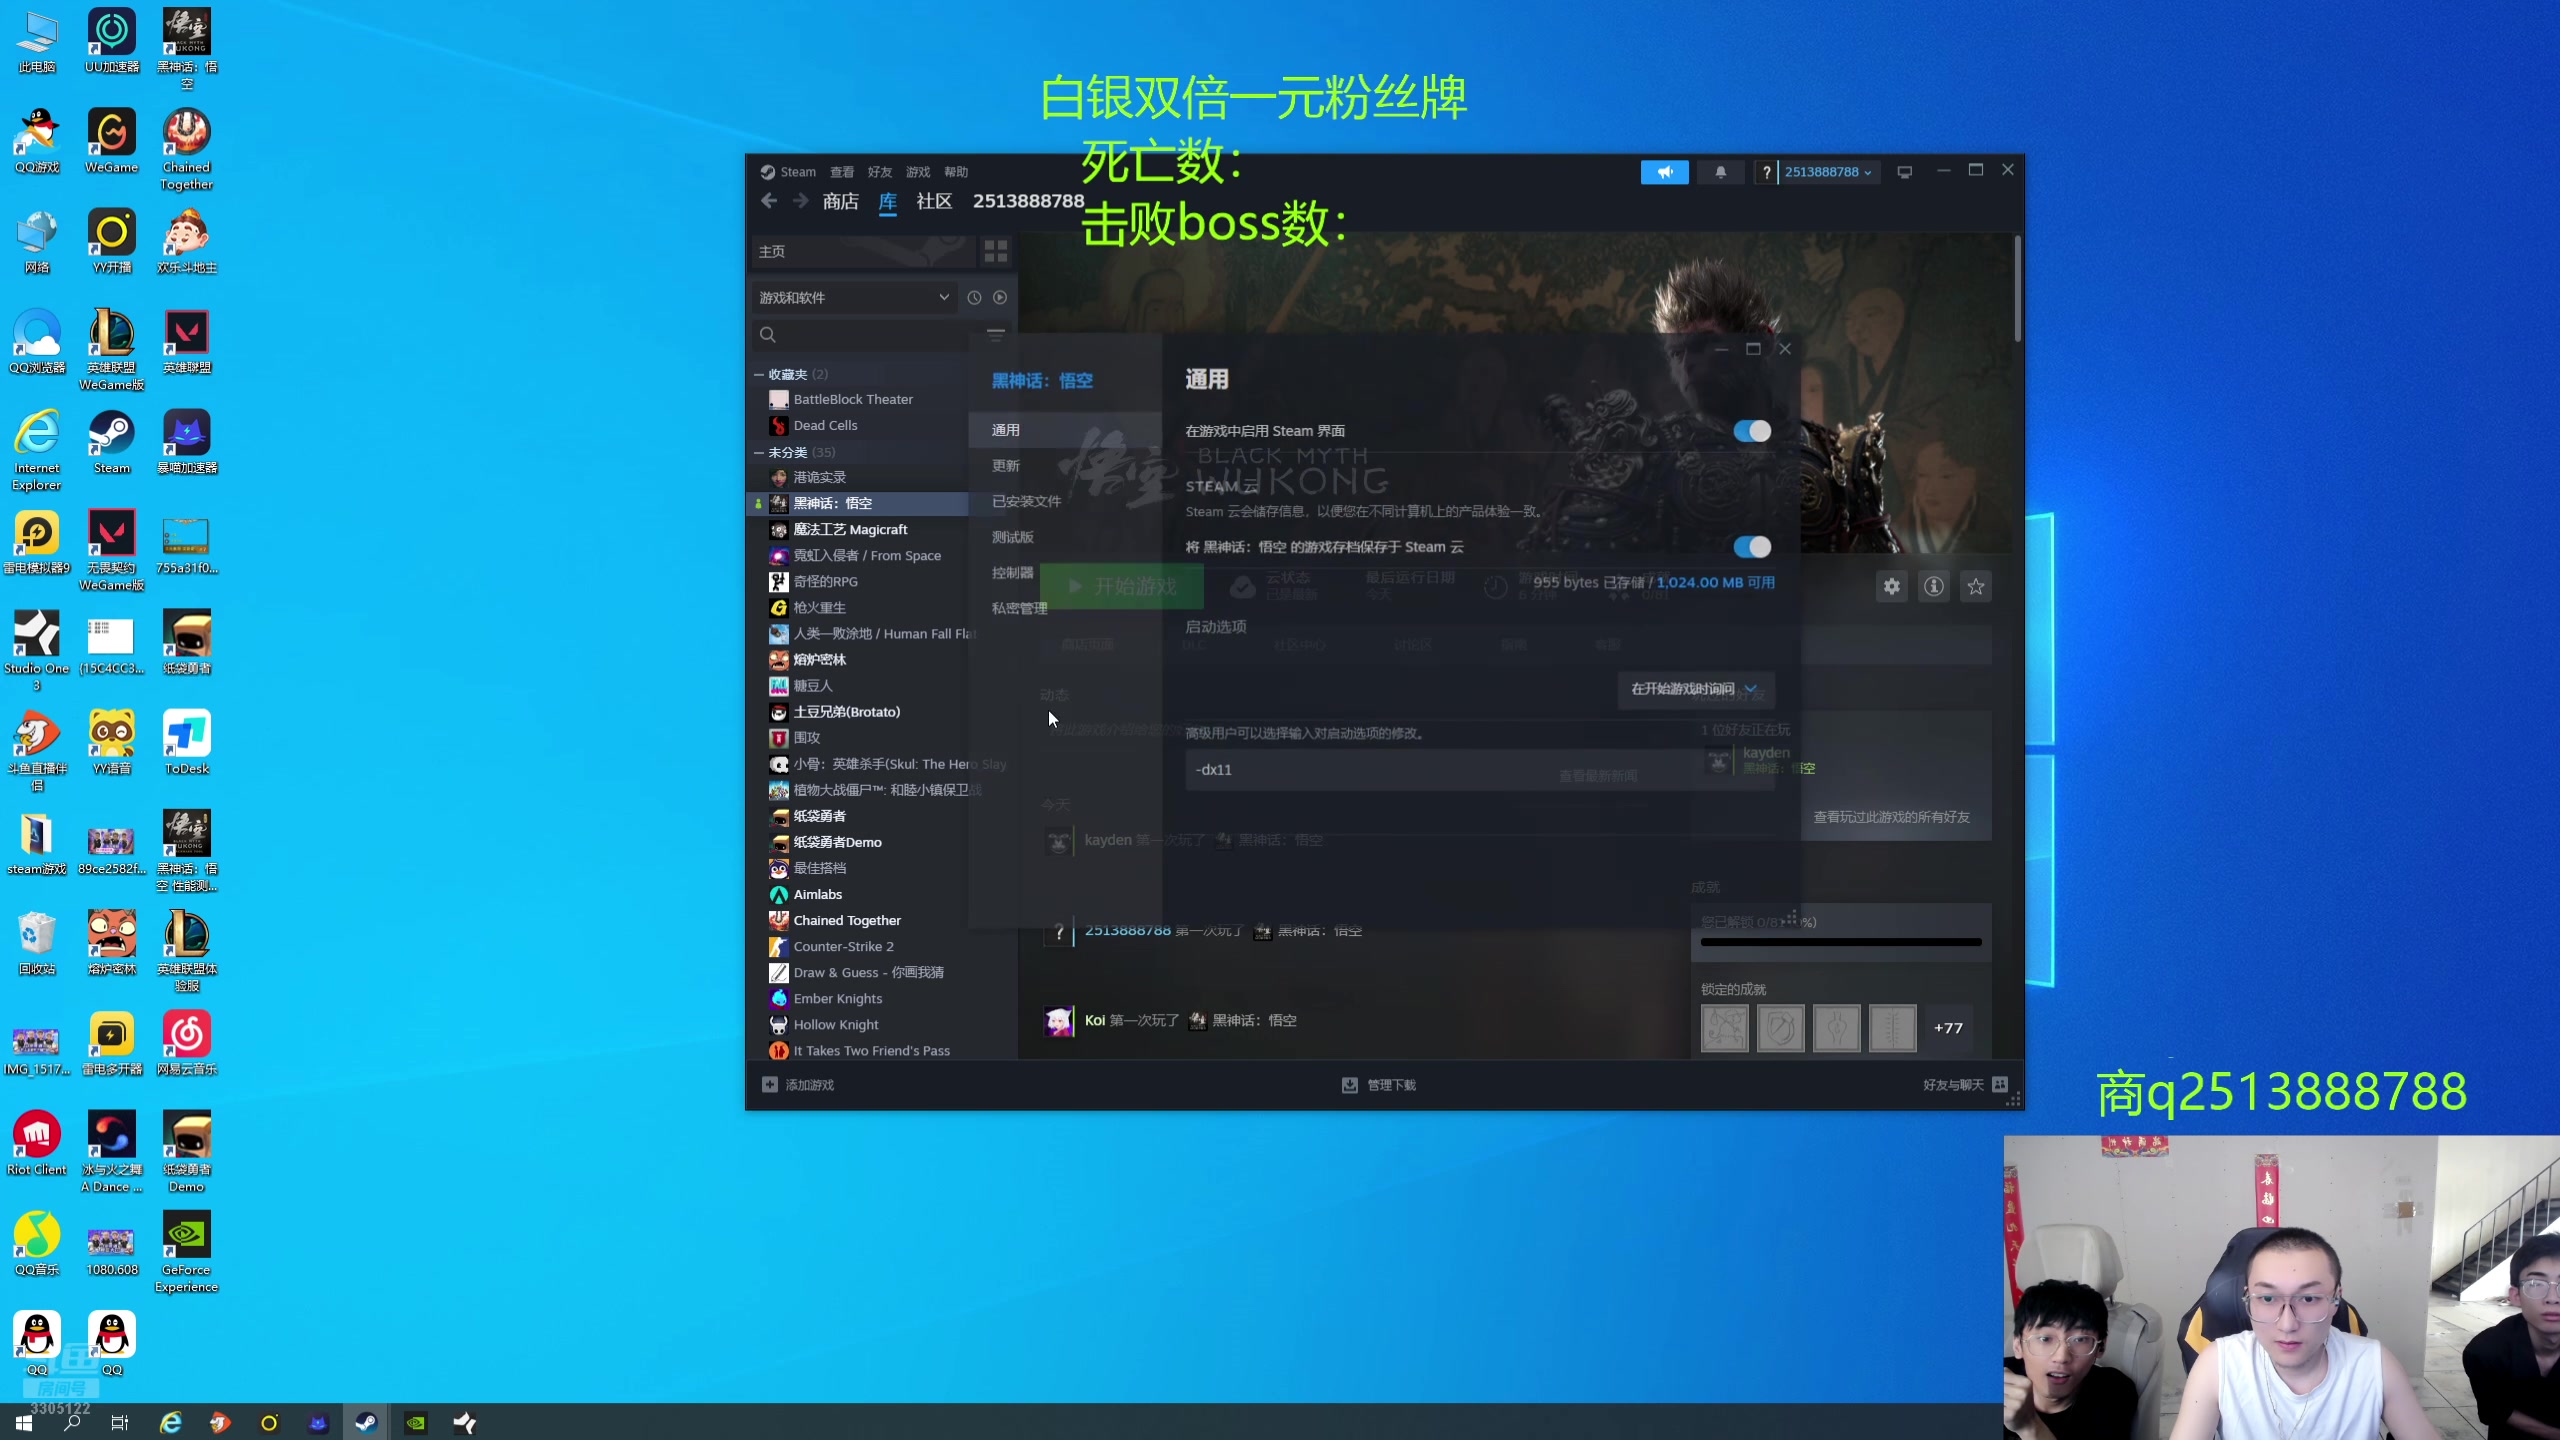The image size is (2560, 1440).
Task: Toggle Steam Cloud save switch
Action: coord(1752,547)
